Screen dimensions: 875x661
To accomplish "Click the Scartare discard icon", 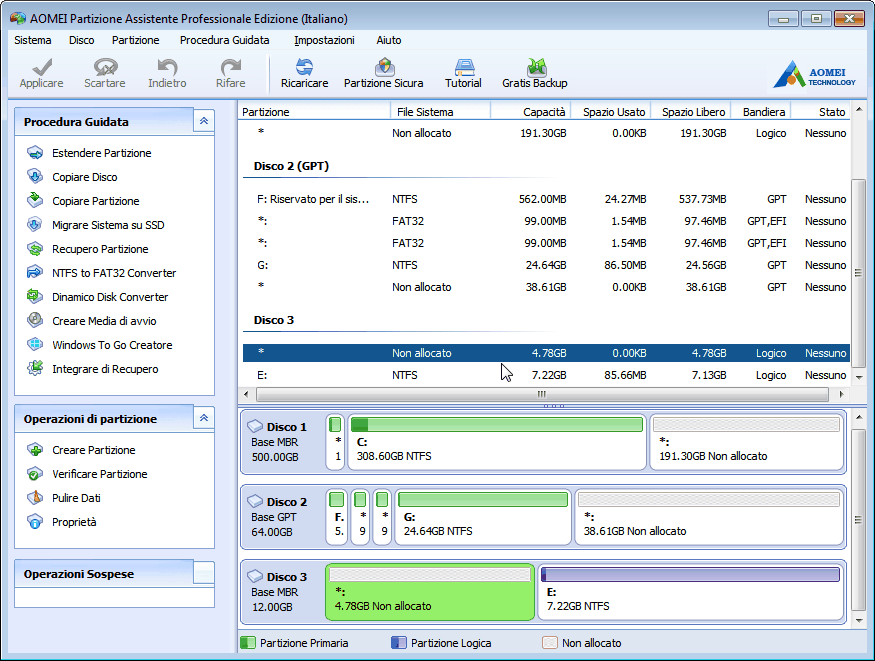I will tap(104, 73).
